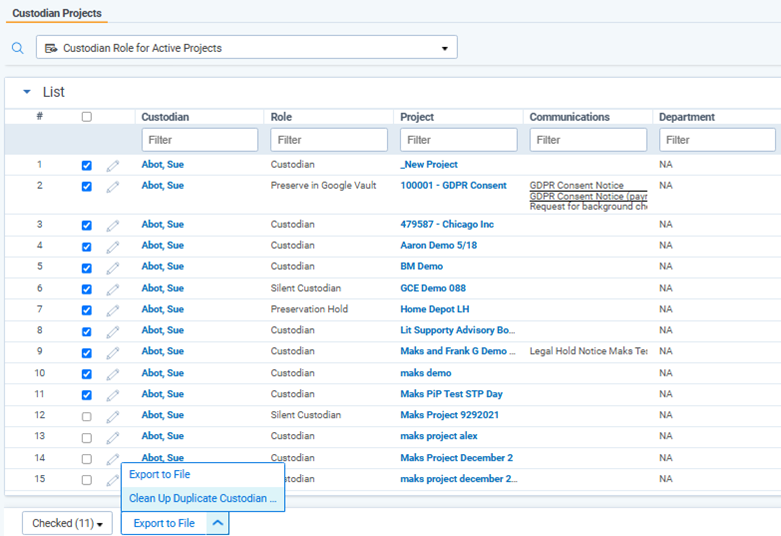This screenshot has width=781, height=536.
Task: Click the Custodian column filter field
Action: tap(200, 139)
